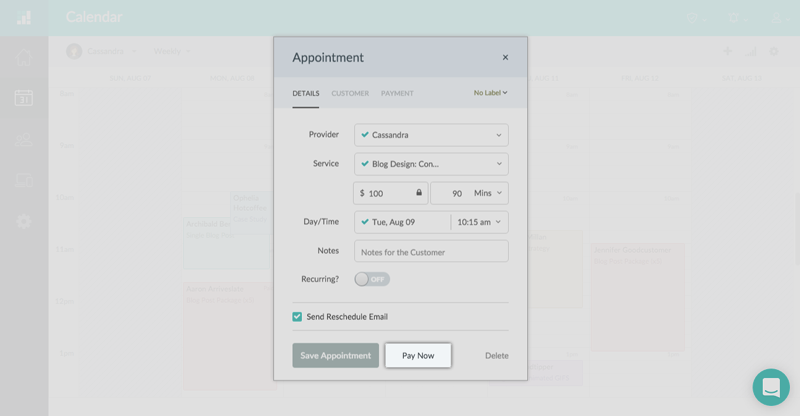Open the Cassandra provider selector in calendar
This screenshot has width=800, height=416.
(x=102, y=51)
